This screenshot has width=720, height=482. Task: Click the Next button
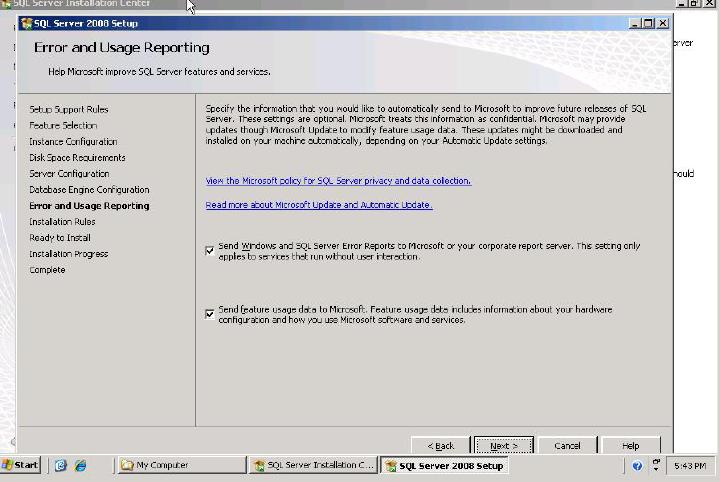click(x=504, y=446)
